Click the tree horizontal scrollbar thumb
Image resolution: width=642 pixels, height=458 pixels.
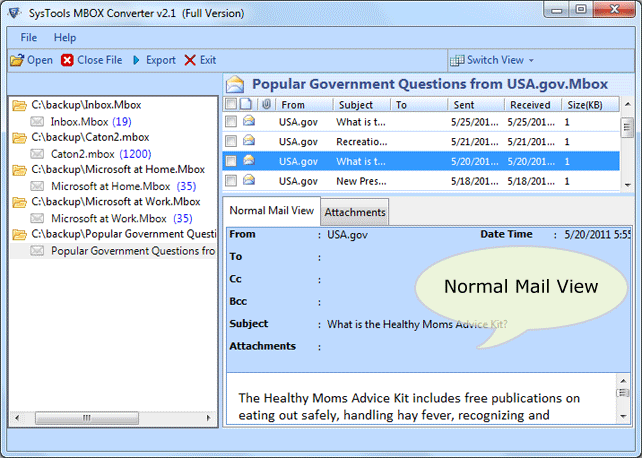[x=87, y=418]
